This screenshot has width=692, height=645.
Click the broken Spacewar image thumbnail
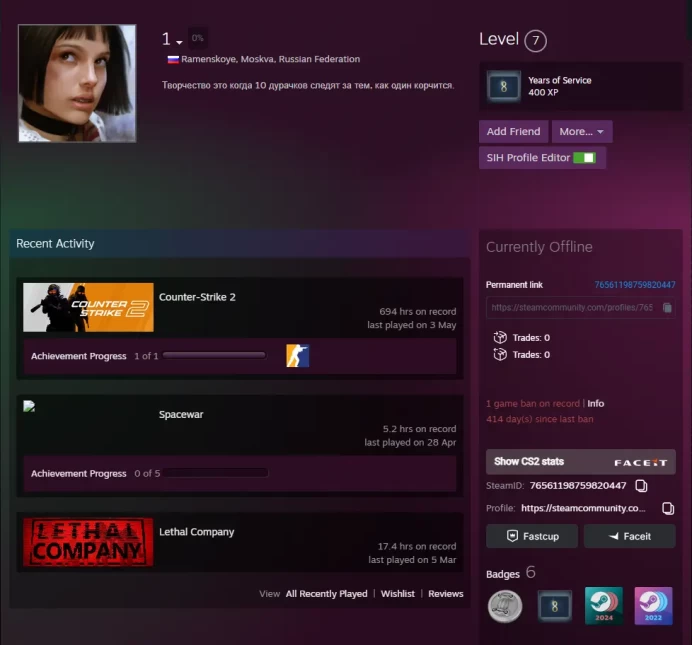pyautogui.click(x=29, y=406)
